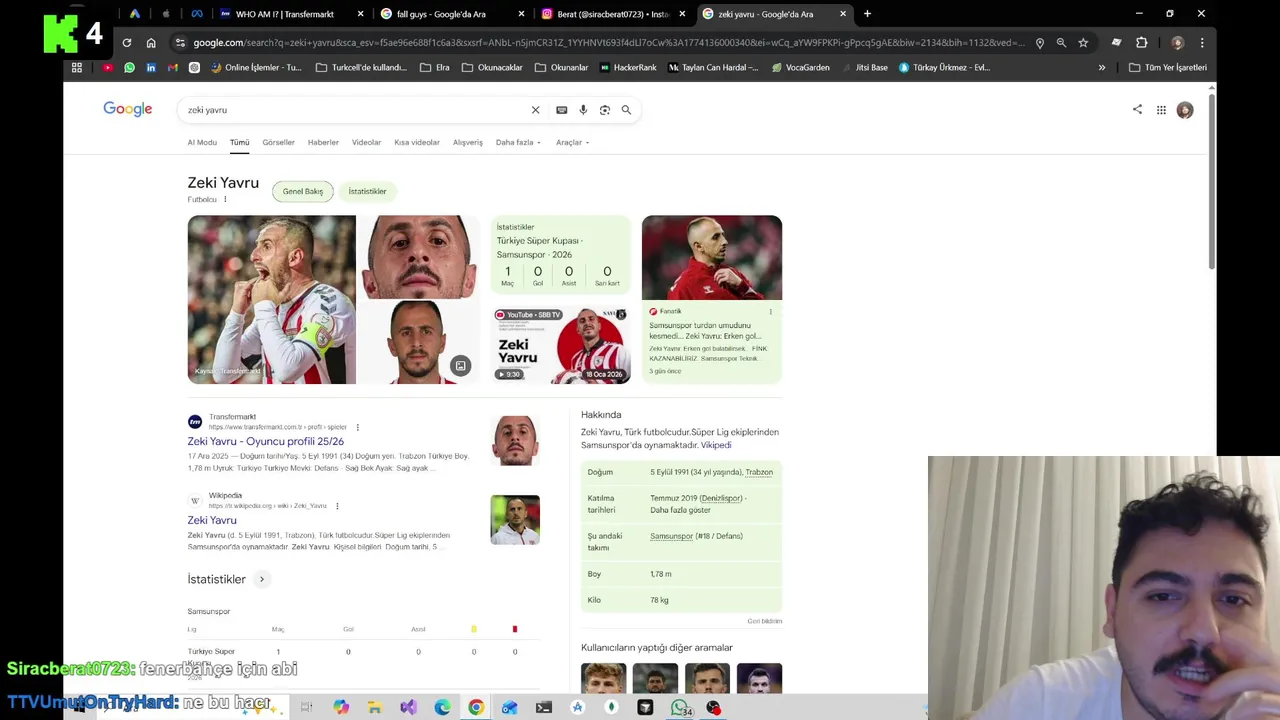Open the Okunanlar bookmark folder
Screen dimensions: 1280x720
(x=561, y=67)
